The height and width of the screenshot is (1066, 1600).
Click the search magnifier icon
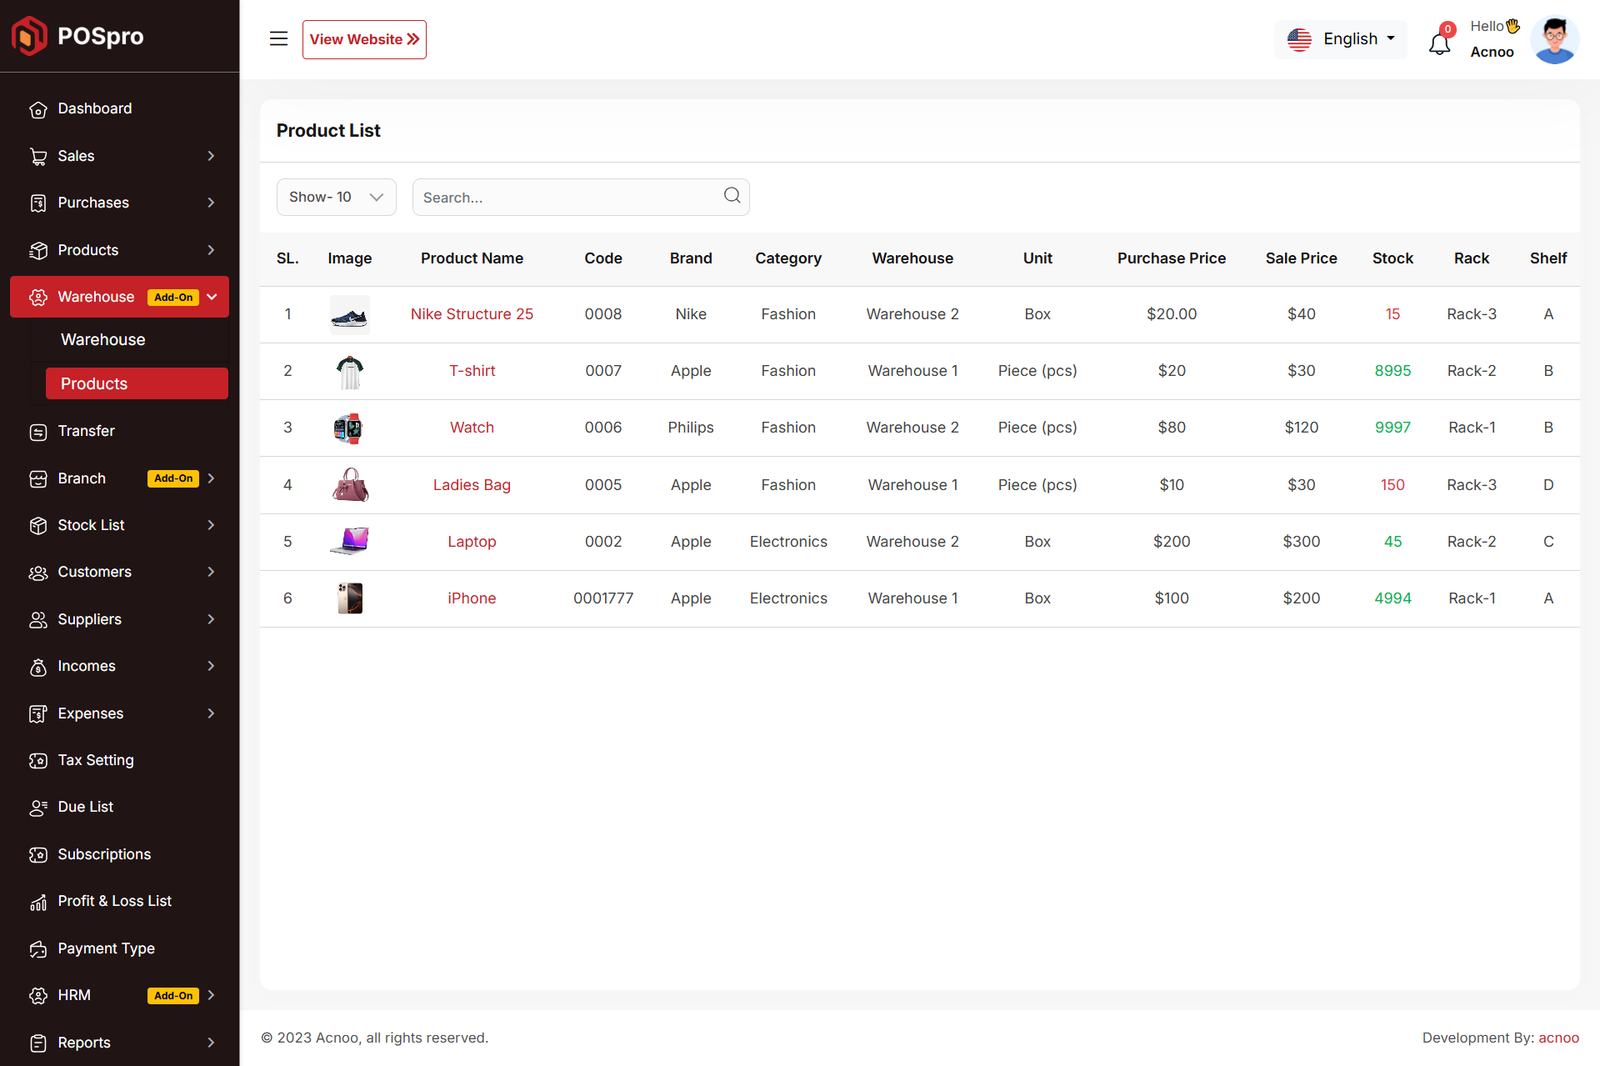732,196
